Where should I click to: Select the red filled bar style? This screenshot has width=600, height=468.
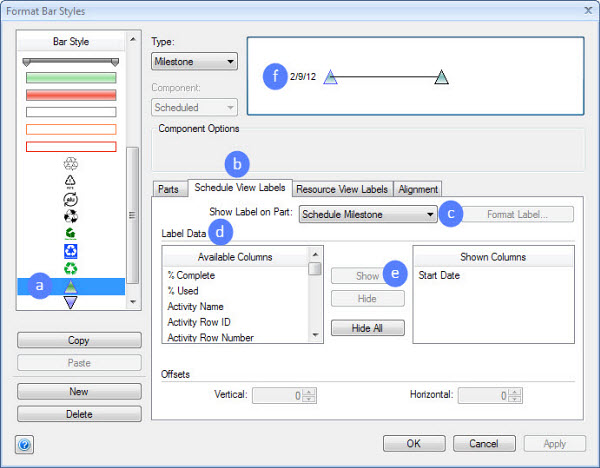pyautogui.click(x=70, y=94)
